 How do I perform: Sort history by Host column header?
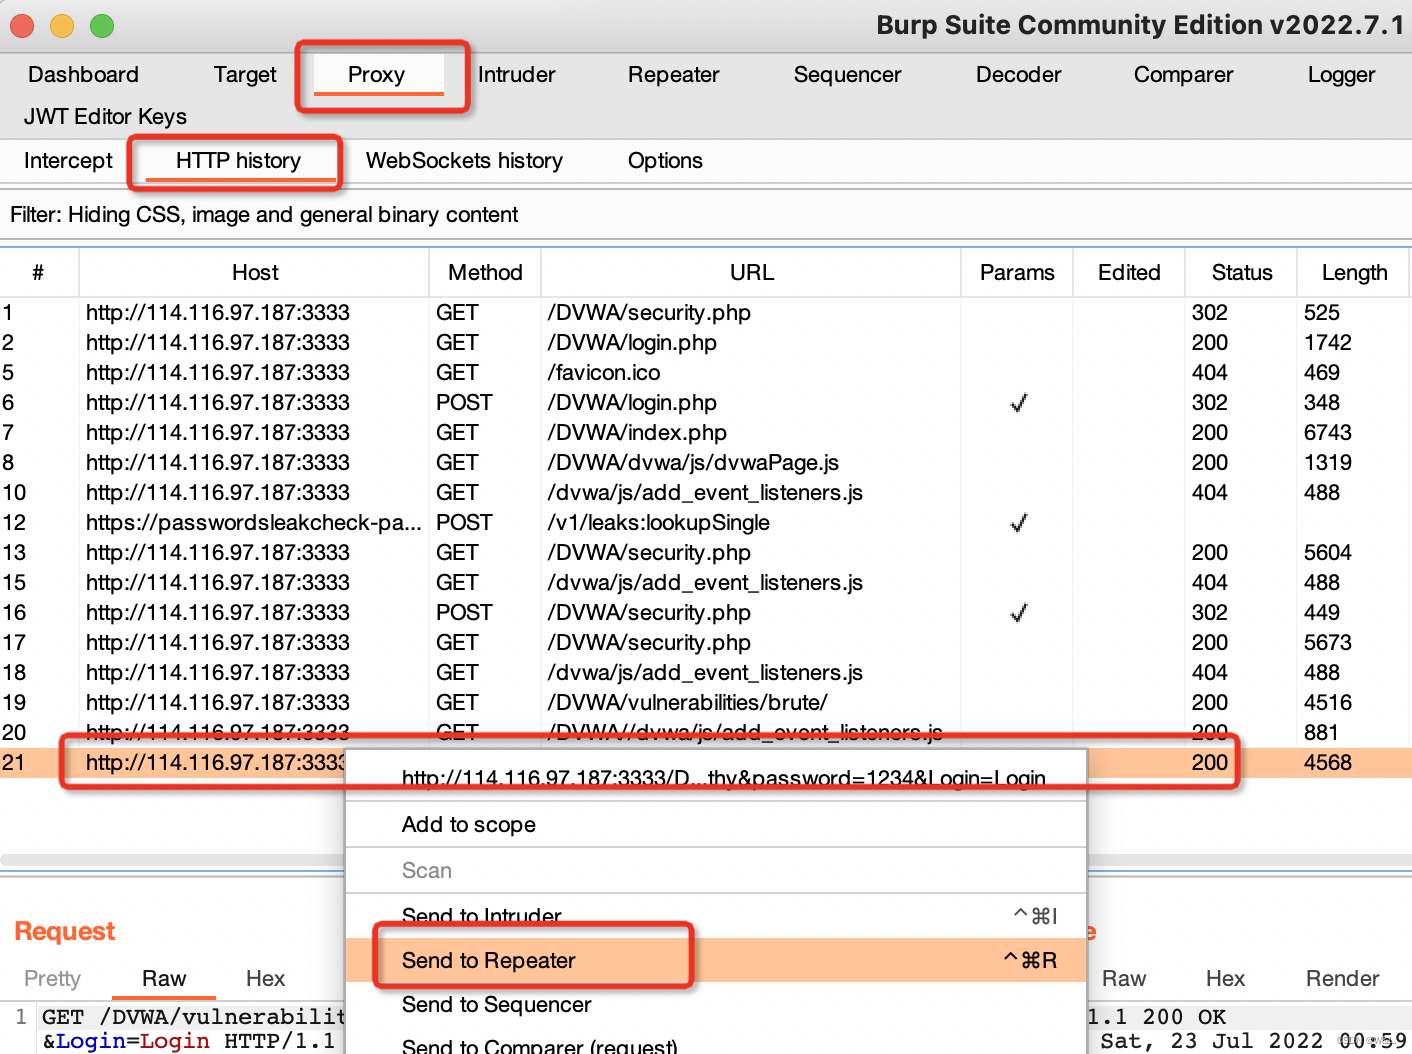[x=255, y=273]
